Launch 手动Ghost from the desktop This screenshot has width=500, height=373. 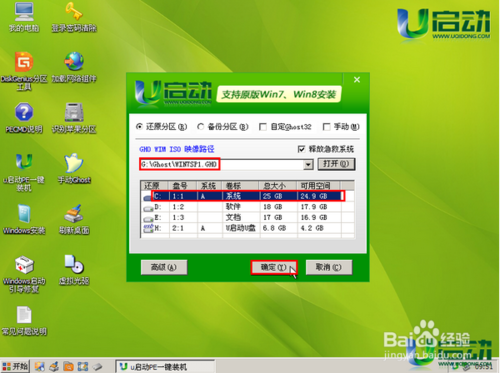(74, 168)
